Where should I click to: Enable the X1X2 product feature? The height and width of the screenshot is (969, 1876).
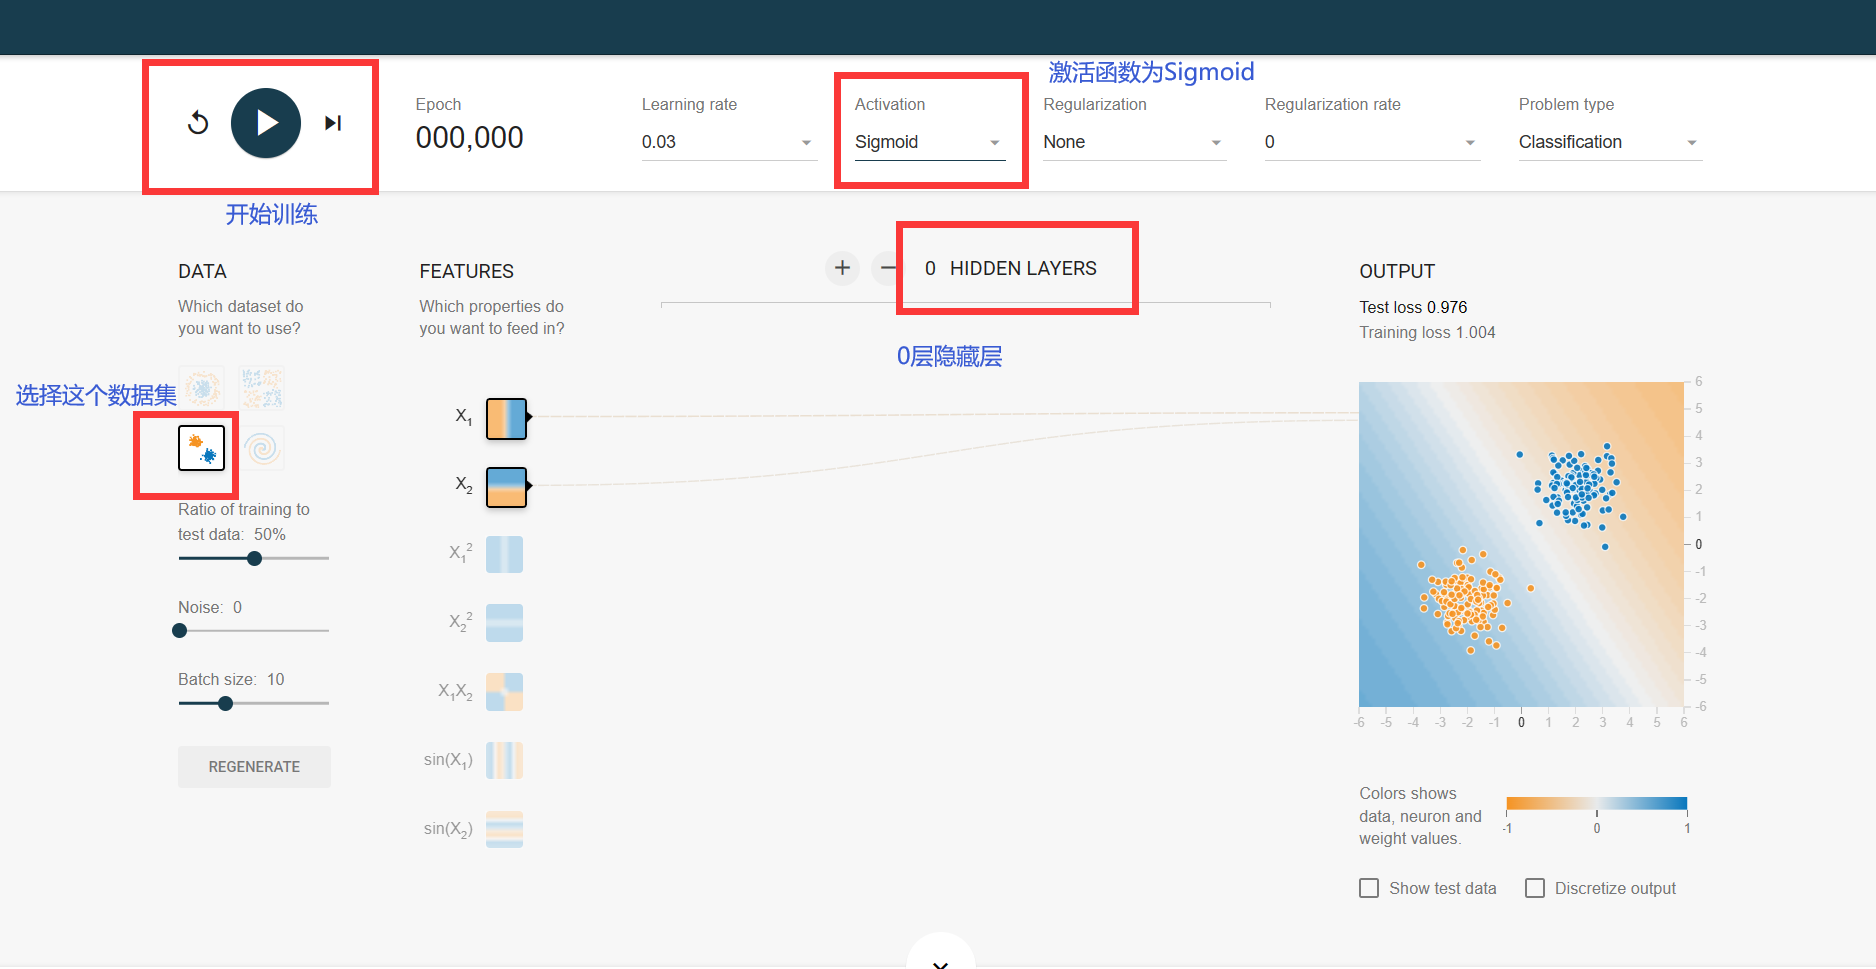pos(504,692)
